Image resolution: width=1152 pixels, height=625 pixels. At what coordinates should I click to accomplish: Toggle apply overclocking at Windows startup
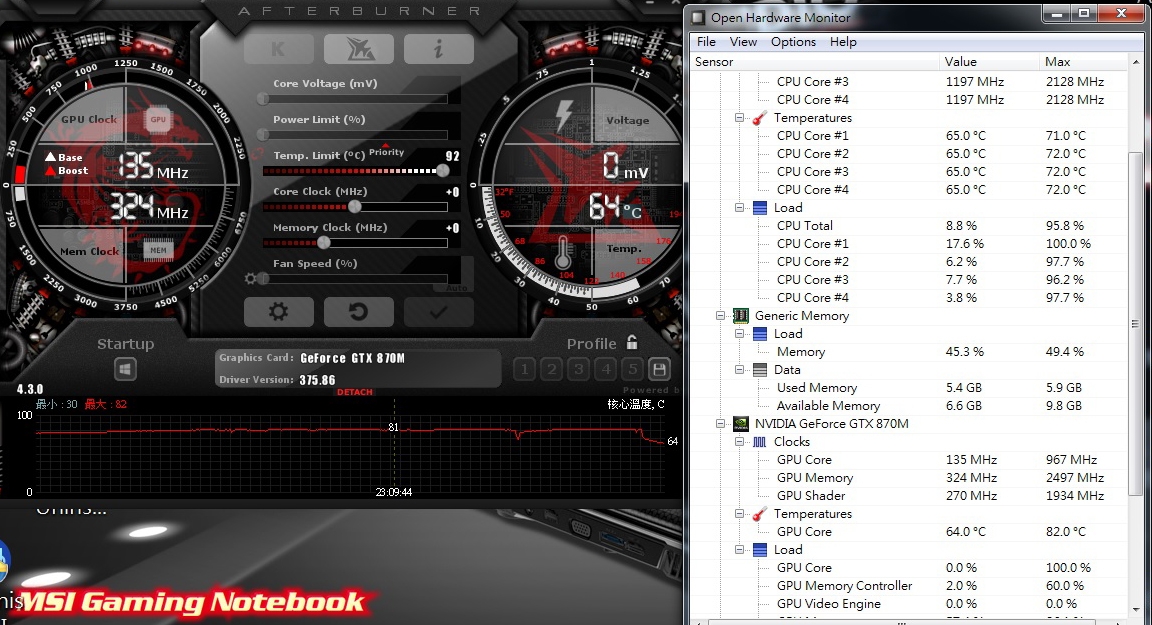click(x=125, y=369)
